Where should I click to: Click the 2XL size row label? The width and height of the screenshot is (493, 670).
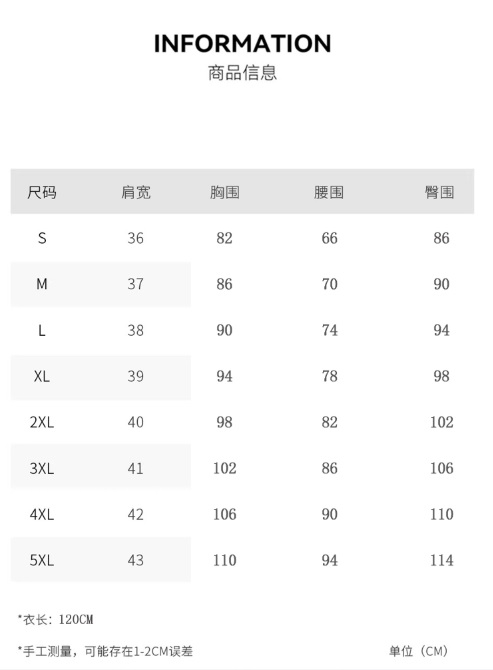[42, 422]
